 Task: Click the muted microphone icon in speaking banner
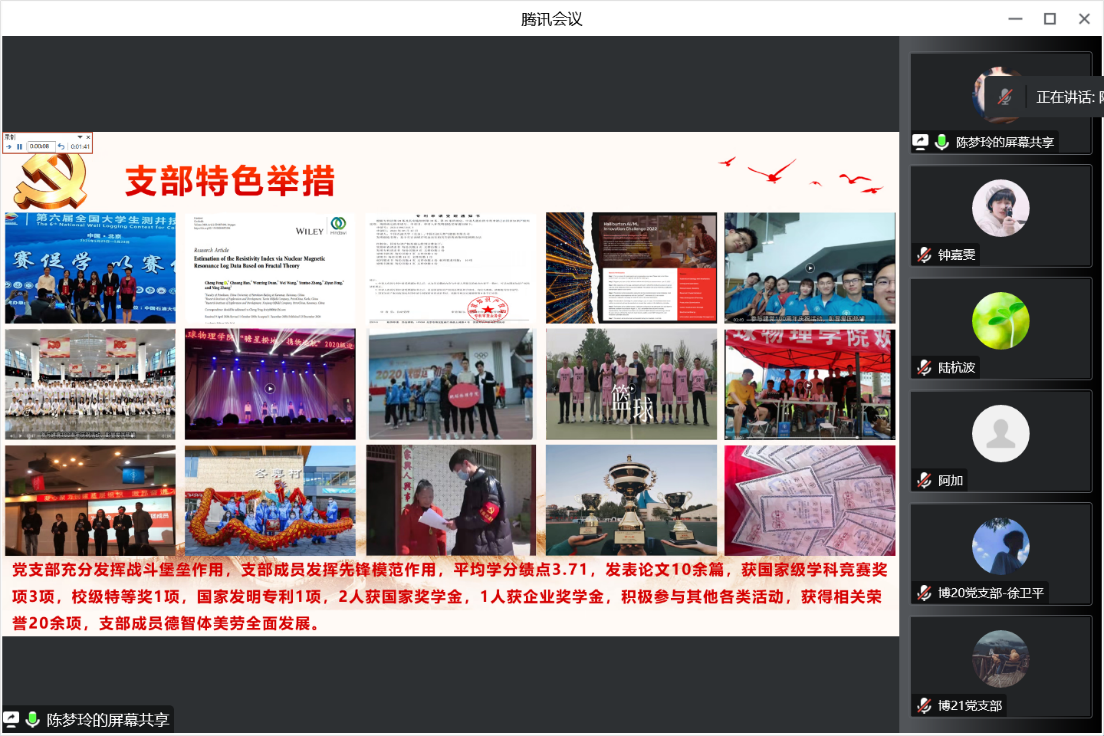[x=1006, y=97]
